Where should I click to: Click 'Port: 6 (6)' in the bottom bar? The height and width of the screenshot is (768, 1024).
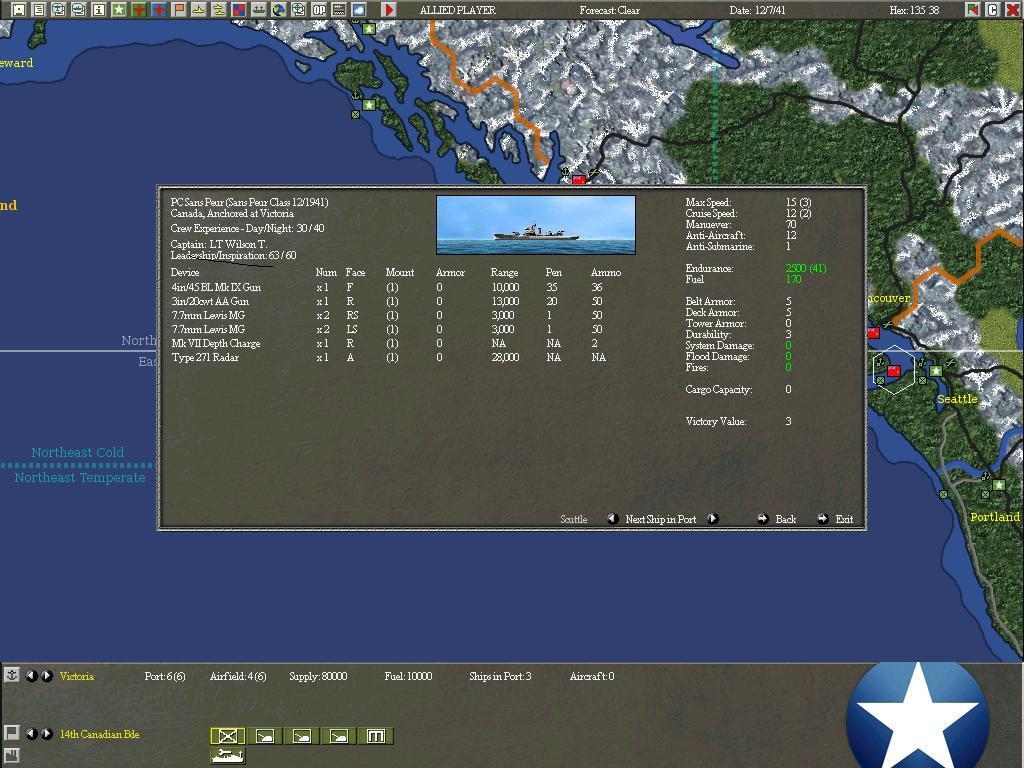tap(165, 676)
